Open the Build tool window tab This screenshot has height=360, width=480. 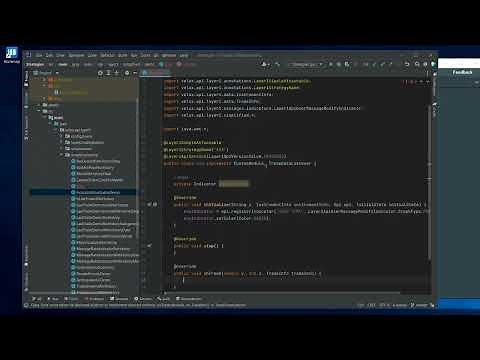click(x=164, y=299)
